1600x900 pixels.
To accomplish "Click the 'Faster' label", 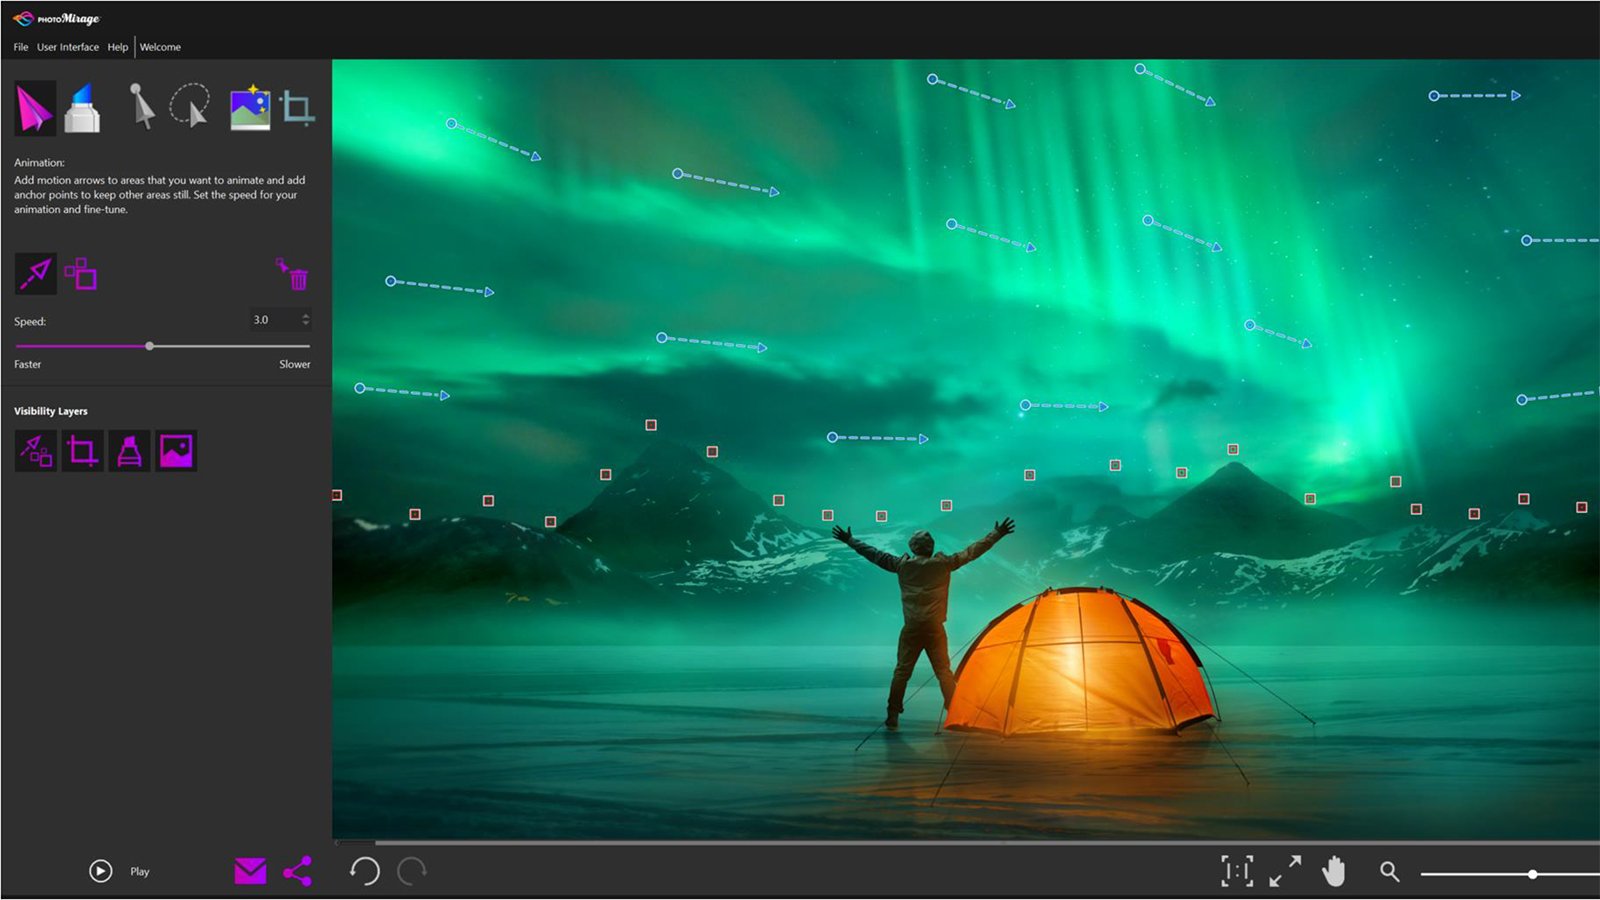I will (x=28, y=364).
